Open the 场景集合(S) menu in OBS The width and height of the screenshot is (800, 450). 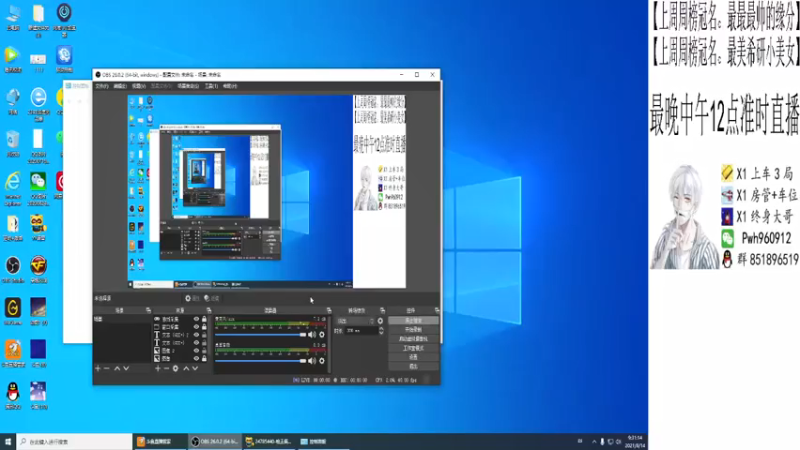point(188,86)
